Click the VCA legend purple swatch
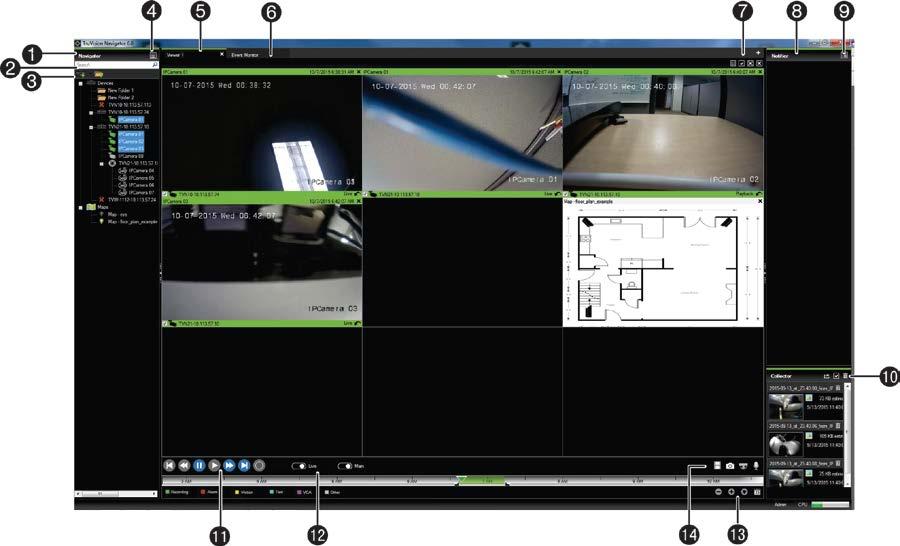Screen dimensions: 900x546 point(299,492)
